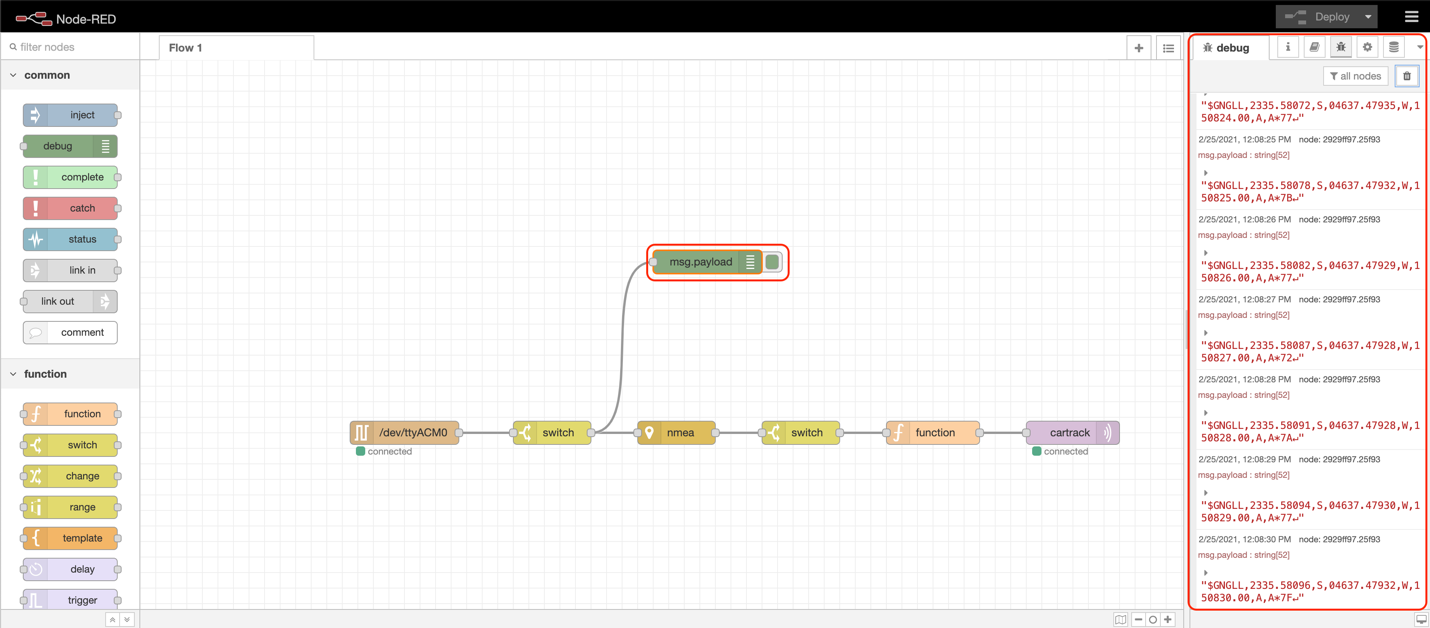This screenshot has height=628, width=1430.
Task: Select the switch node in palette
Action: click(70, 445)
